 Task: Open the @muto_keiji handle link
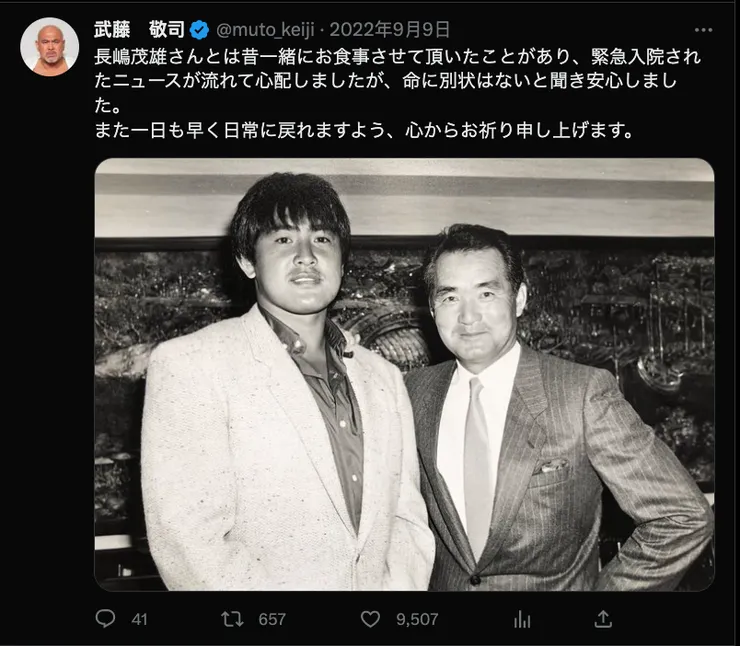coord(265,30)
